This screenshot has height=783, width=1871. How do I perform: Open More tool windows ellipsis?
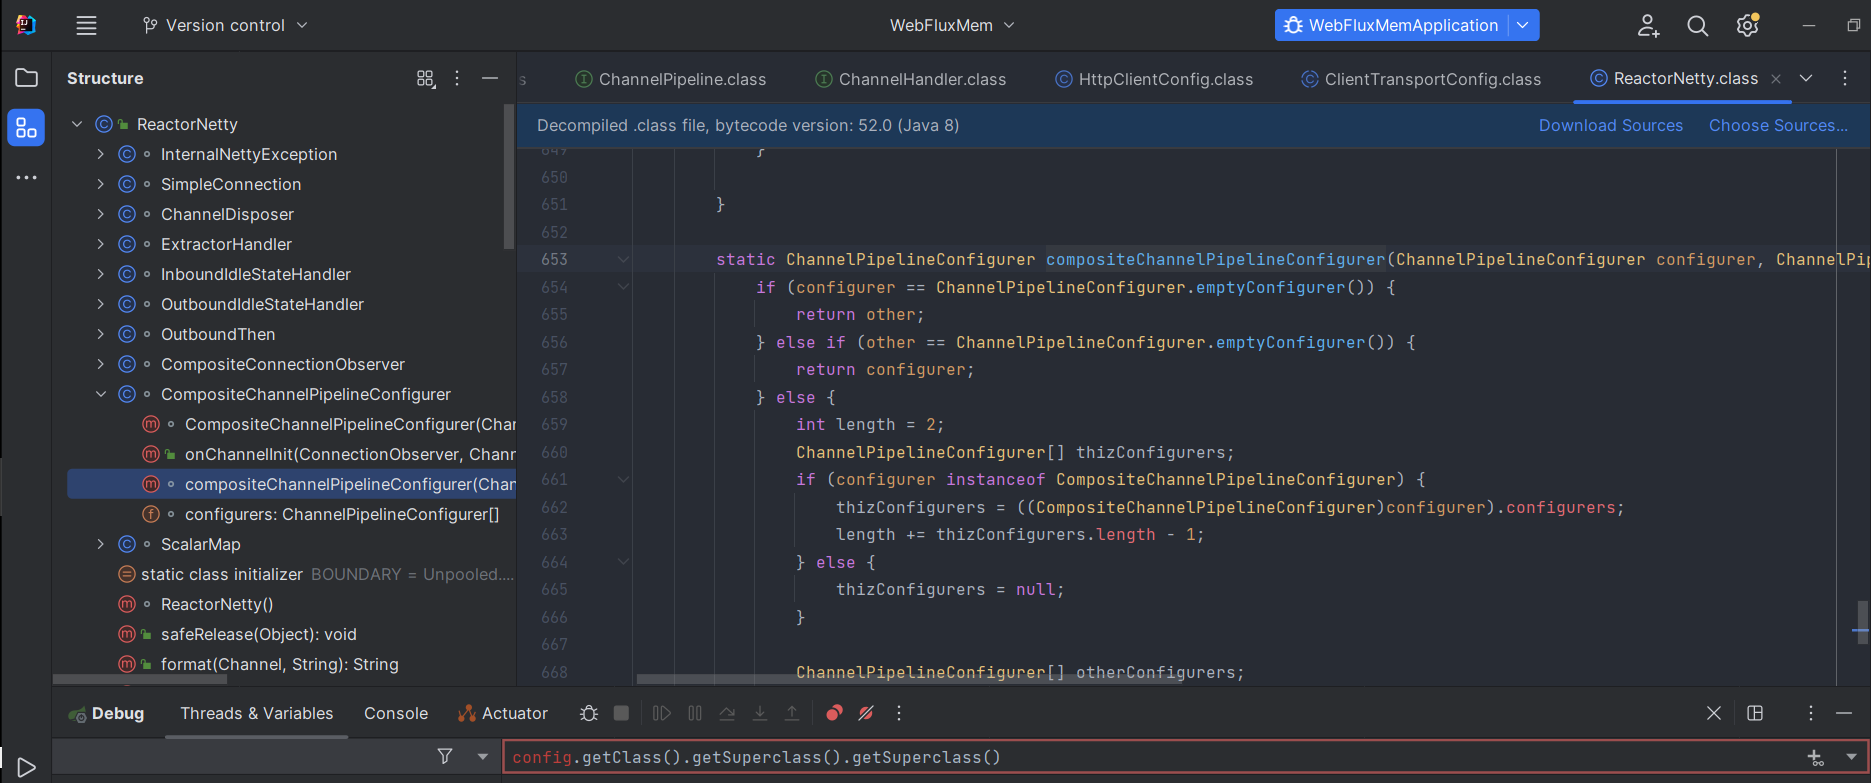point(26,178)
